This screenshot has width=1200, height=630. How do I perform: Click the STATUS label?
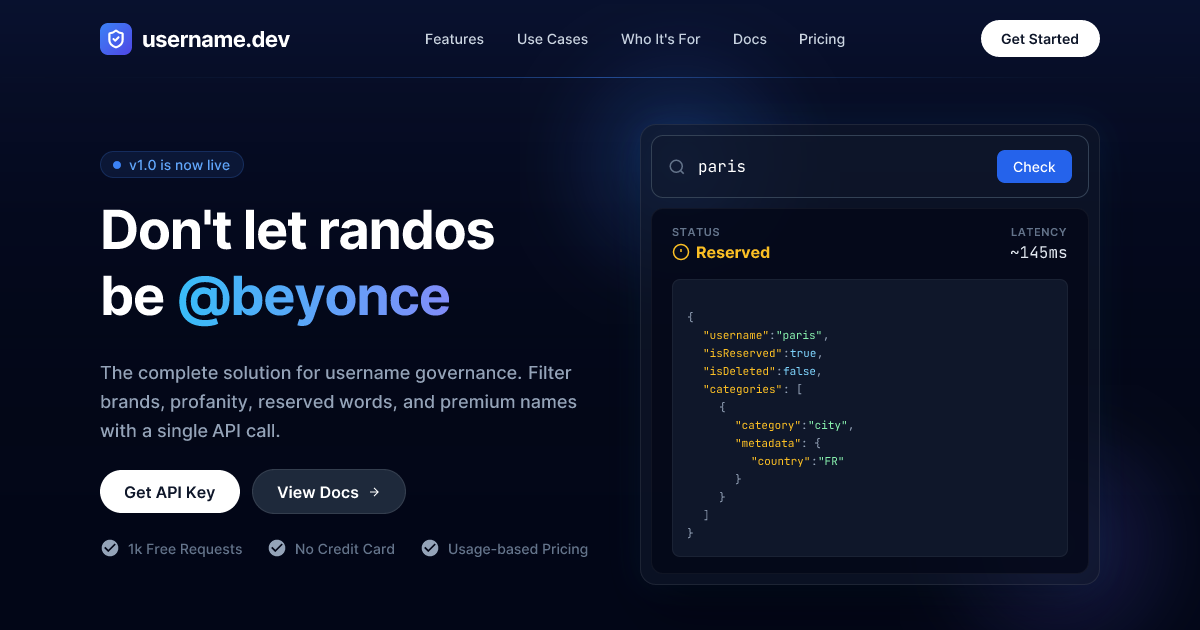tap(696, 232)
